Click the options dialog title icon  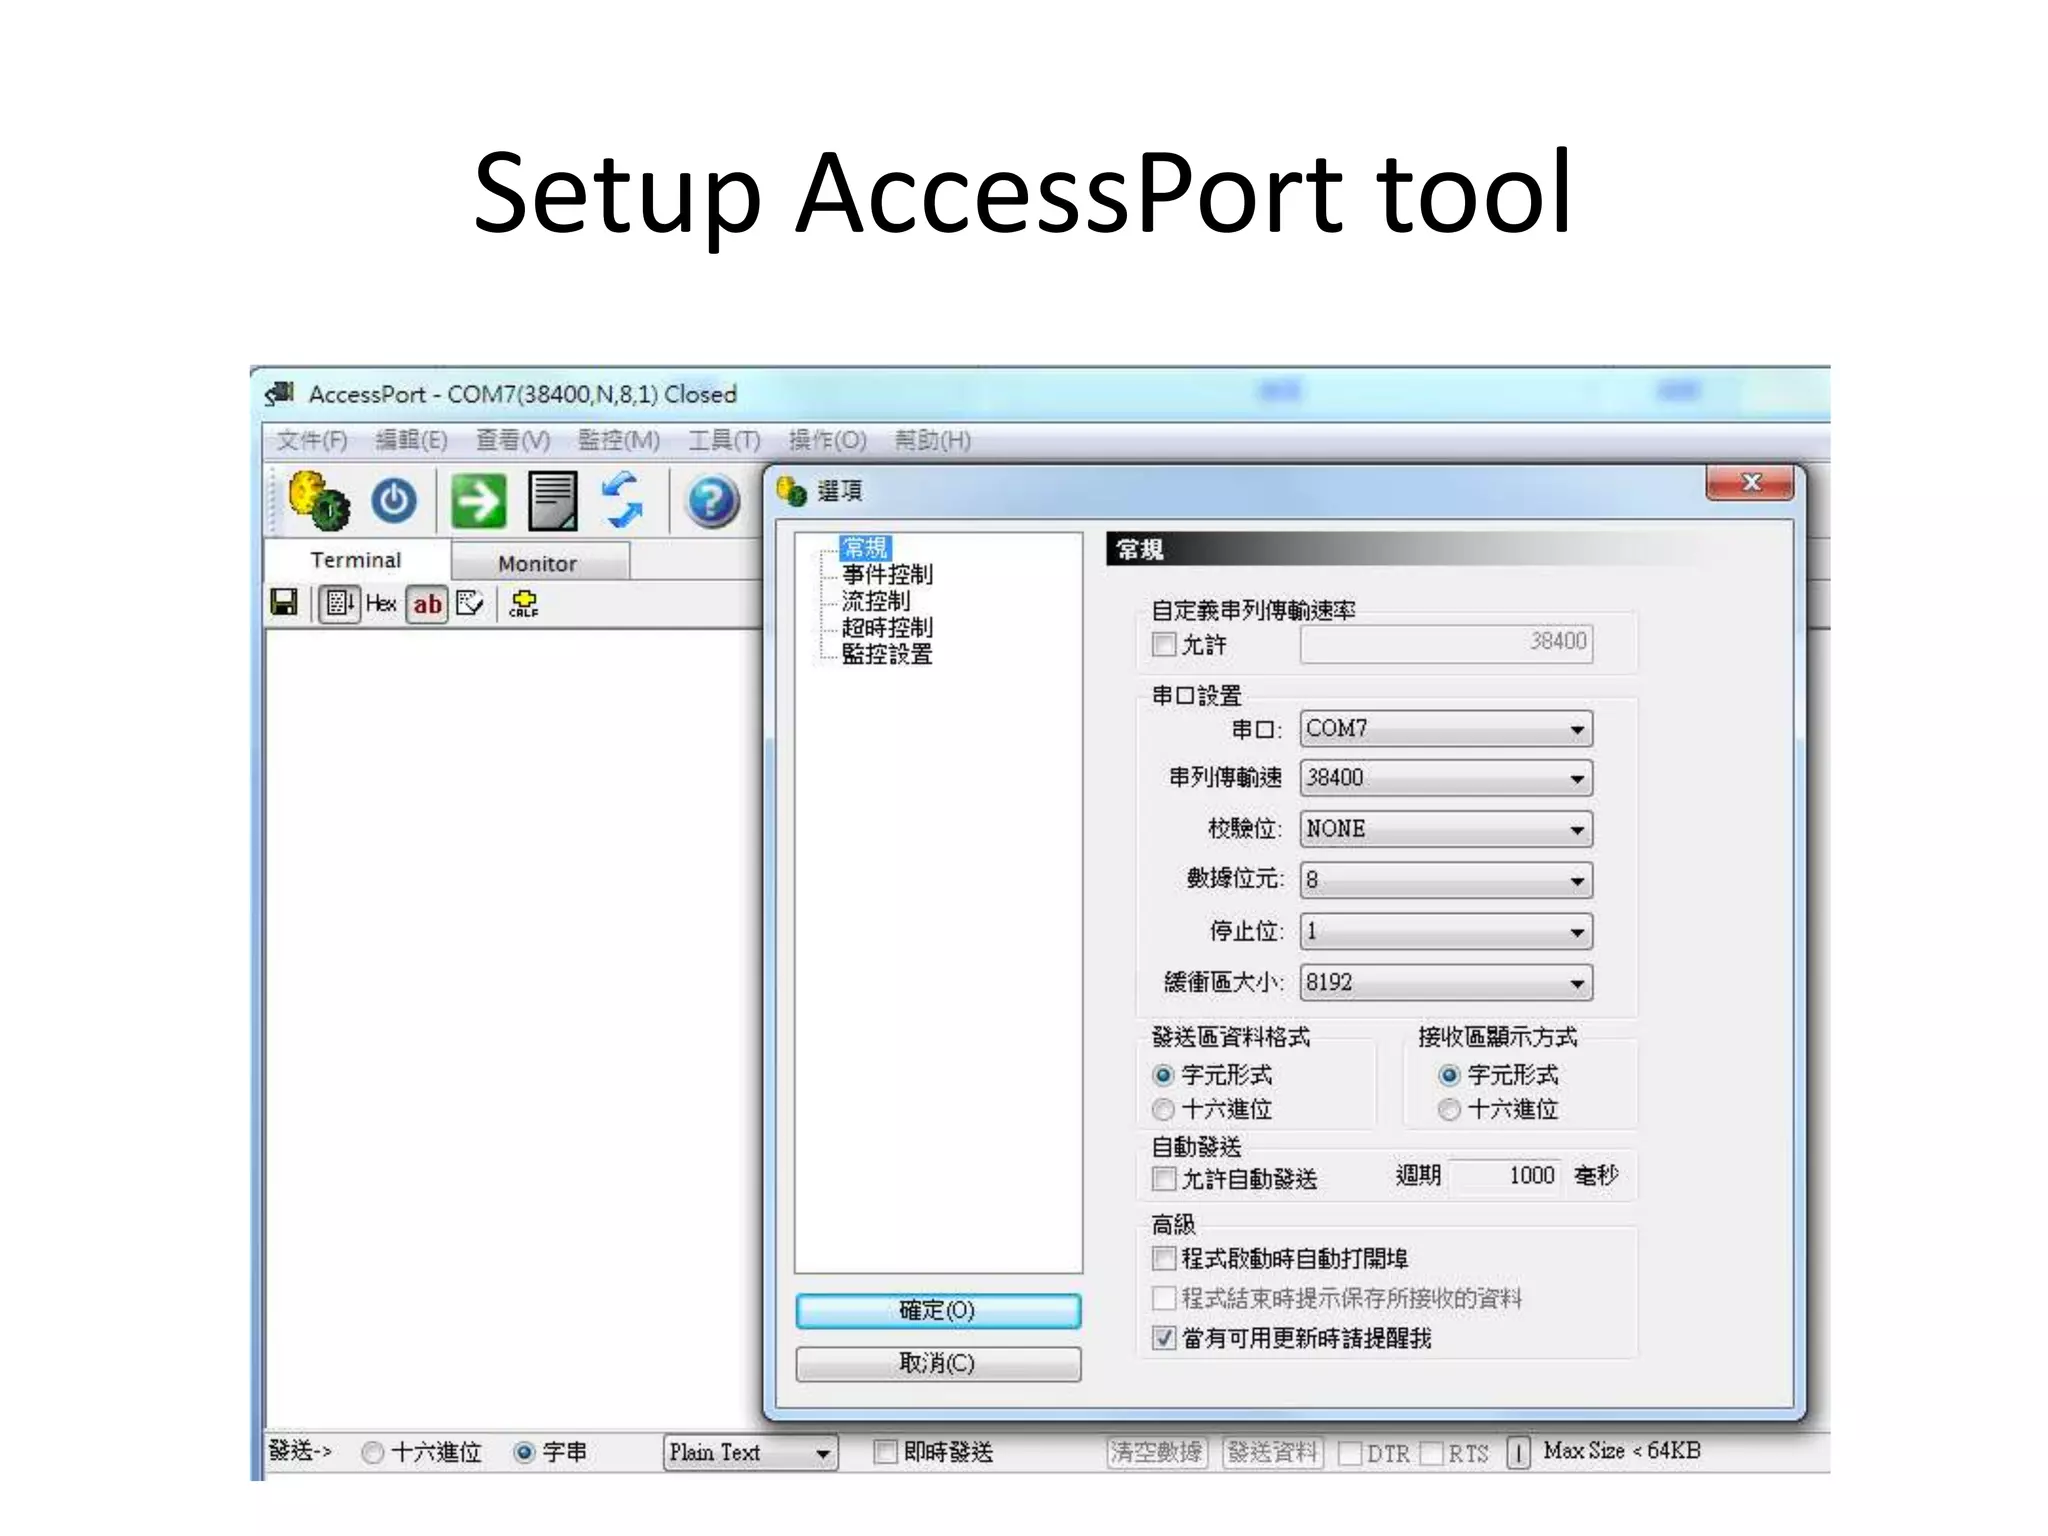click(792, 491)
